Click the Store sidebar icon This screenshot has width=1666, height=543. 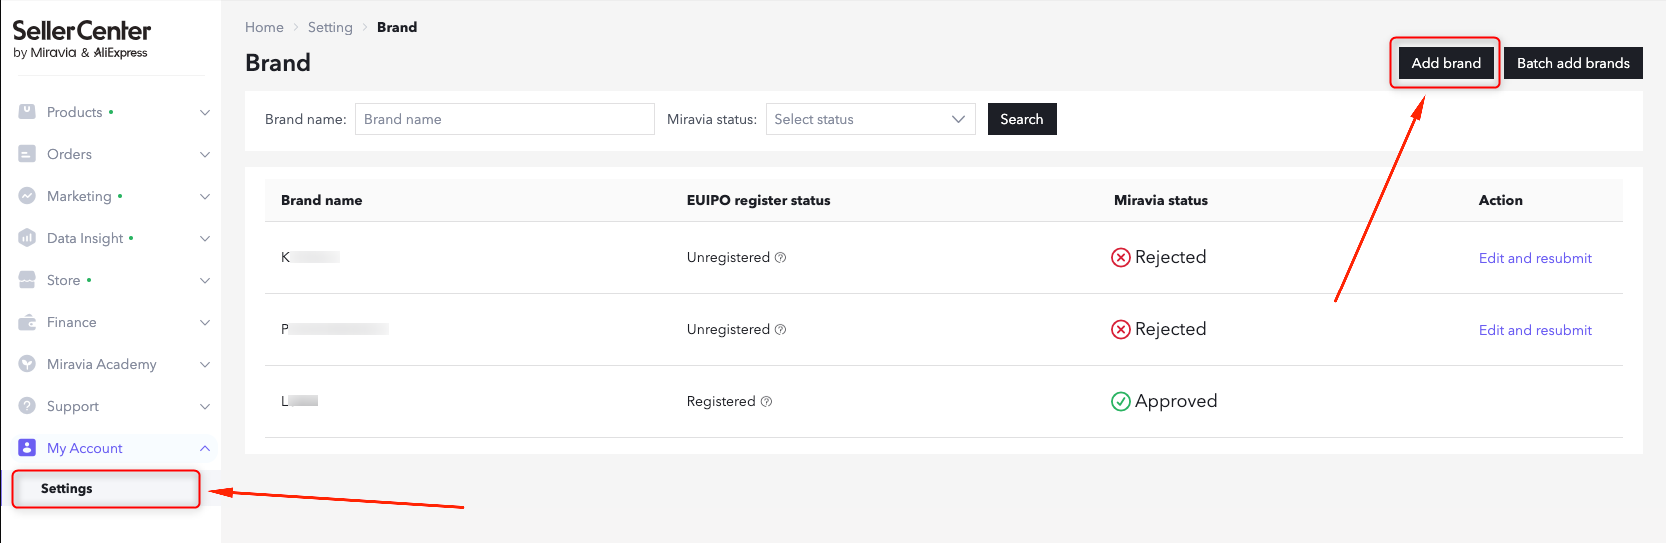27,280
